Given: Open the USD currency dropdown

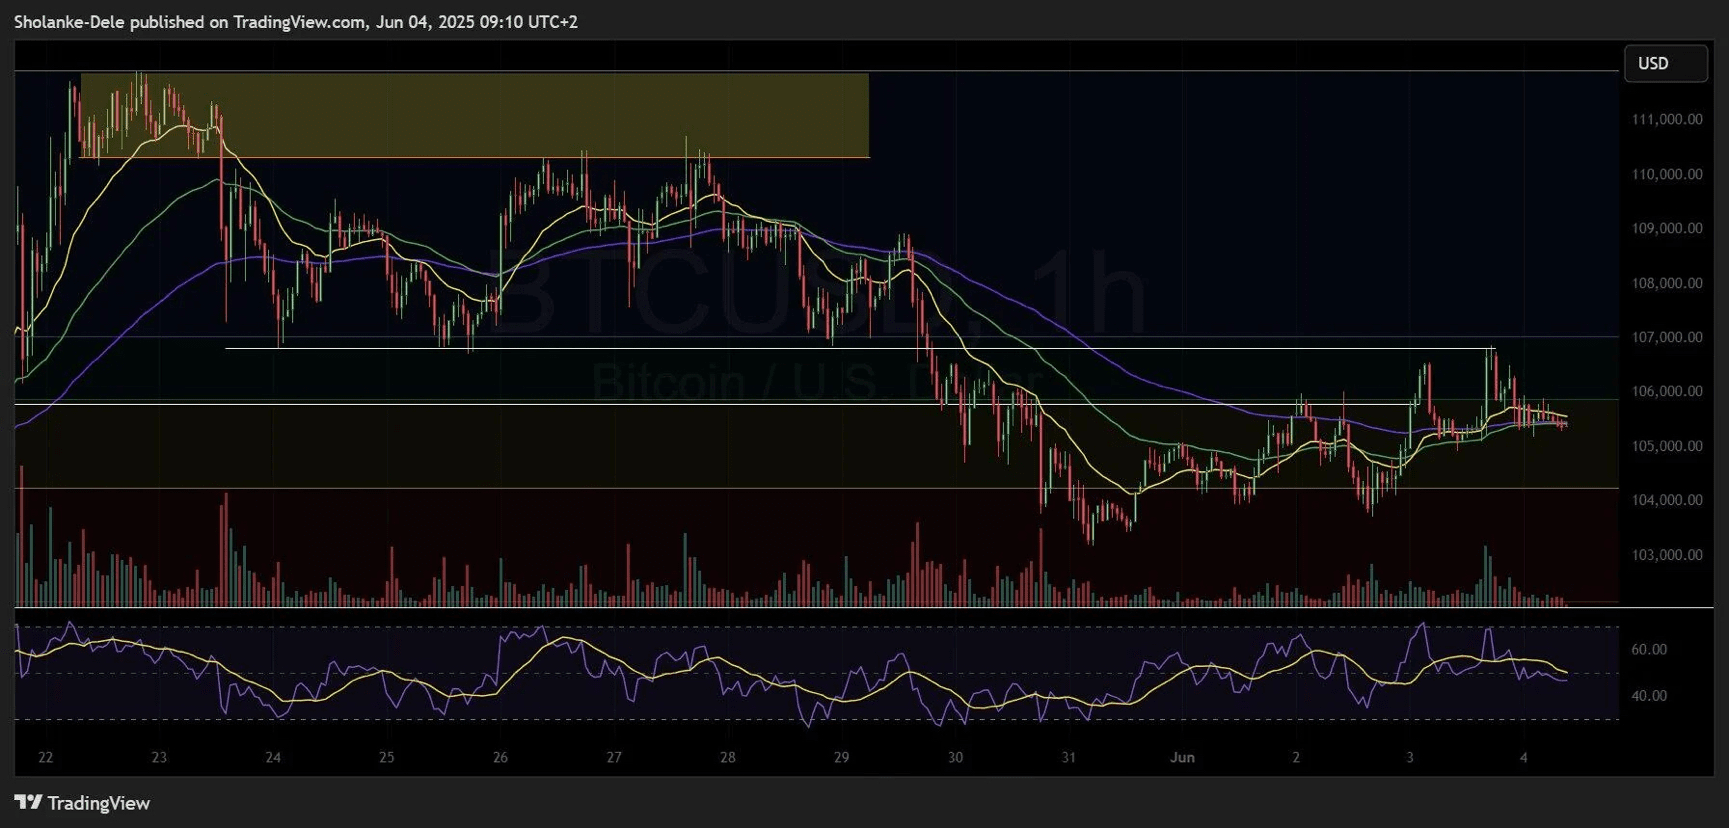Looking at the screenshot, I should (x=1664, y=63).
